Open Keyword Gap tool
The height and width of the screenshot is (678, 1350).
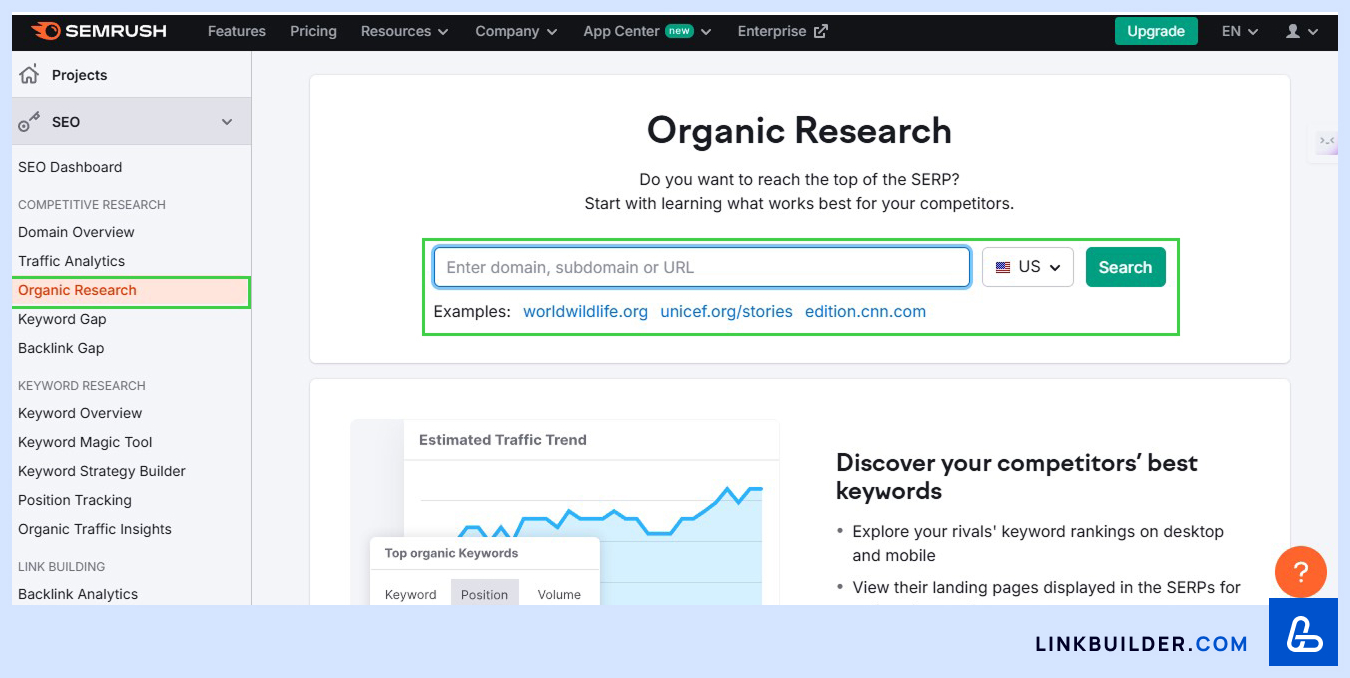coord(62,319)
